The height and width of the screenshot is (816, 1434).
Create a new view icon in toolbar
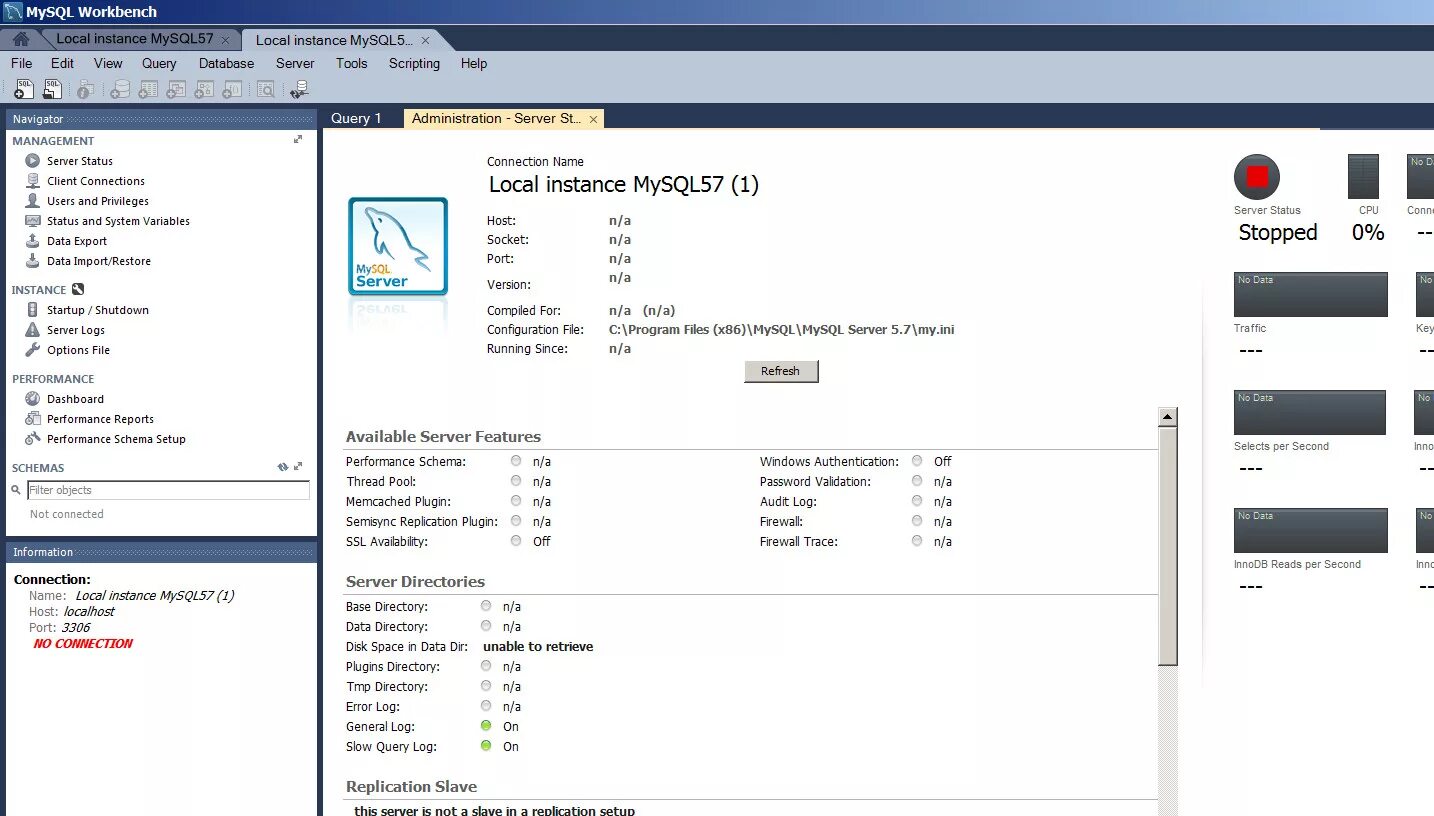click(x=176, y=90)
